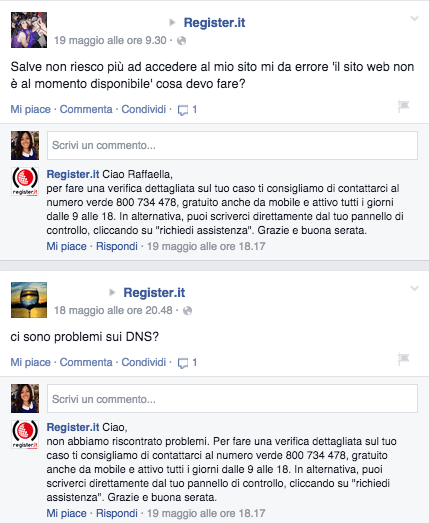Open the first poster's profile photo thumbnail

tap(29, 30)
